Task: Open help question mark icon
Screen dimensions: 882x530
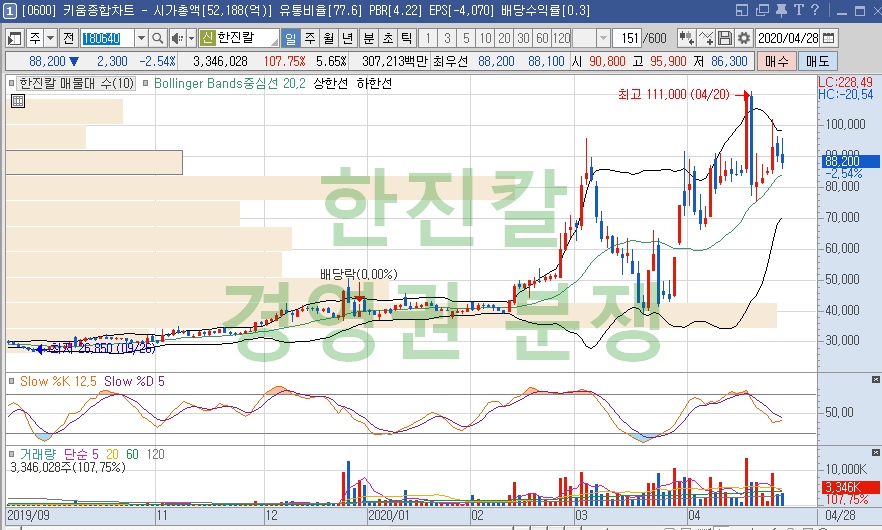Action: tap(814, 10)
